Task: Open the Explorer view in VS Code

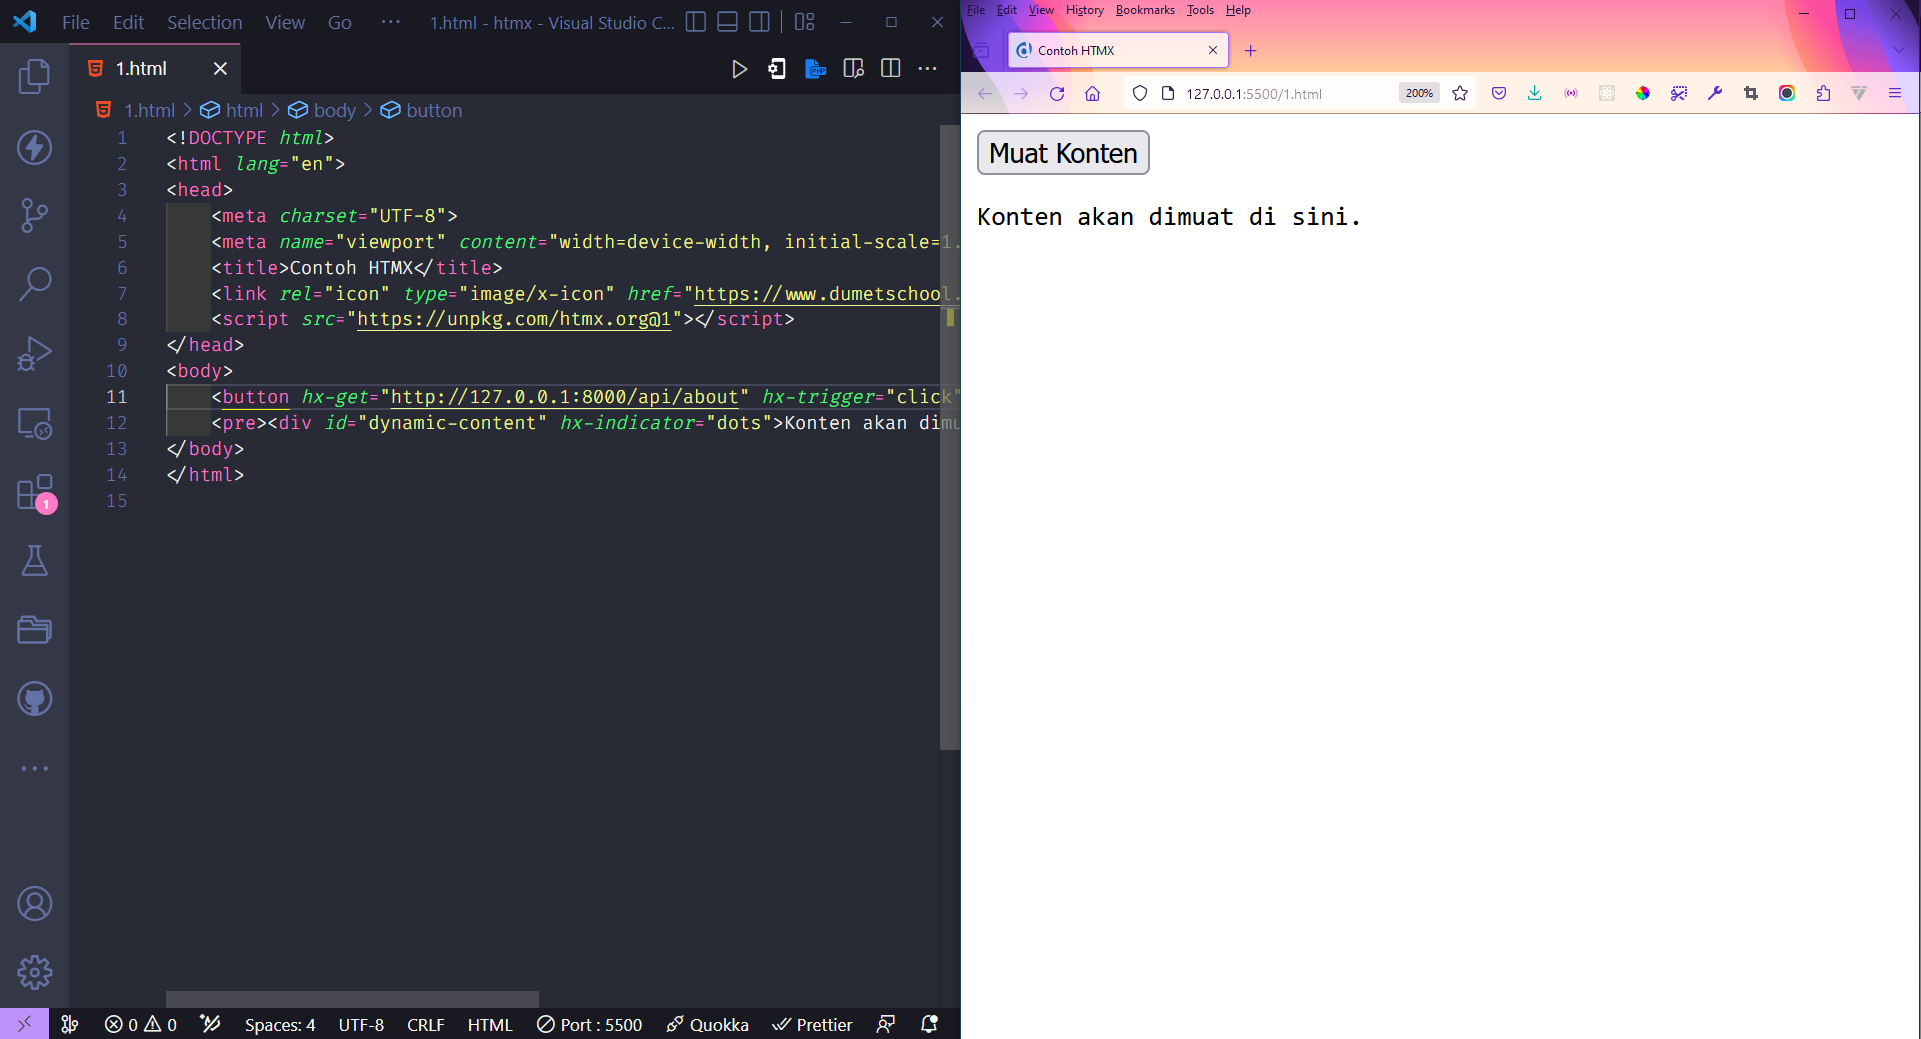Action: click(x=34, y=77)
